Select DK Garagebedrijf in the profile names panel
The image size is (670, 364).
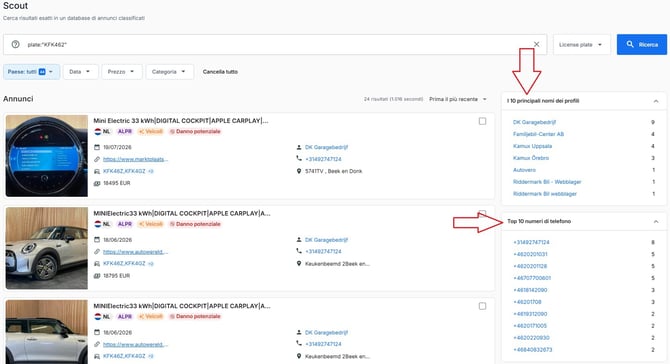coord(535,122)
